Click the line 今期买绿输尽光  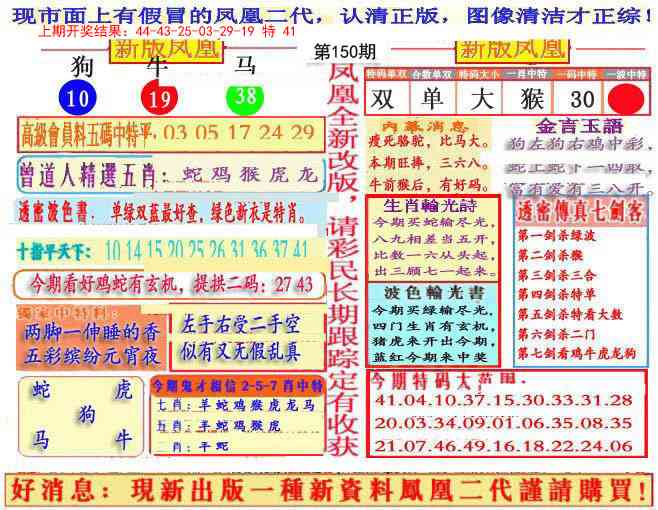434,310
